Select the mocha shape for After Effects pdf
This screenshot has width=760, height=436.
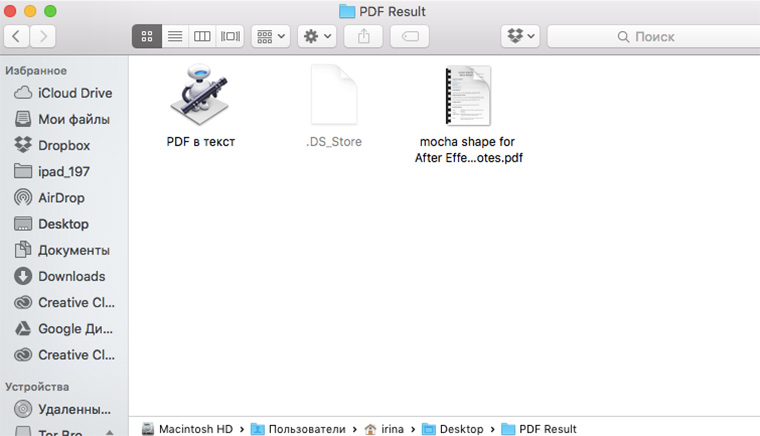pyautogui.click(x=468, y=95)
